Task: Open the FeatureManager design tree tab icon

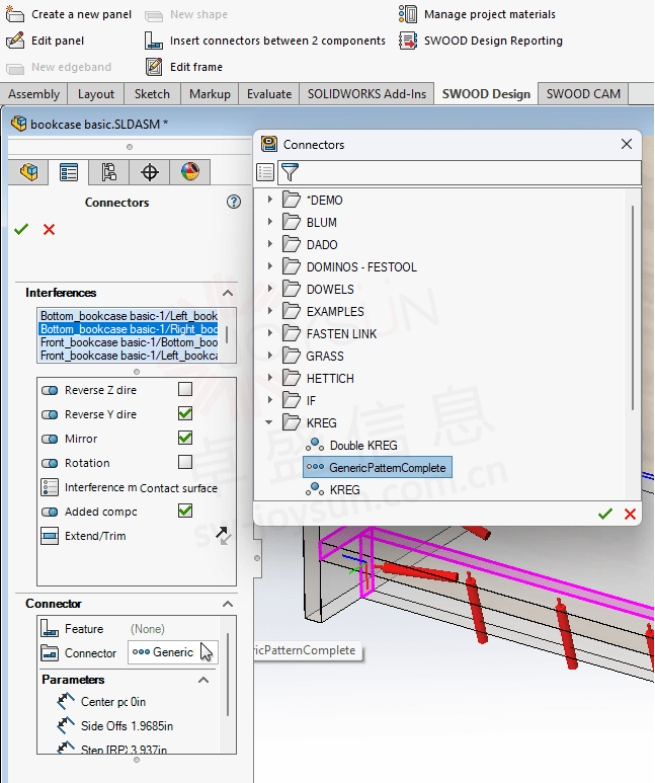Action: (x=29, y=172)
